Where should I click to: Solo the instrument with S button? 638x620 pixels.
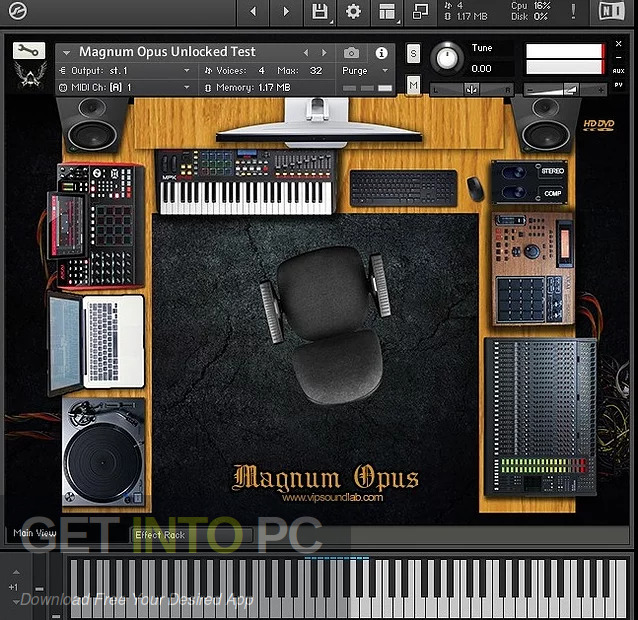(413, 53)
